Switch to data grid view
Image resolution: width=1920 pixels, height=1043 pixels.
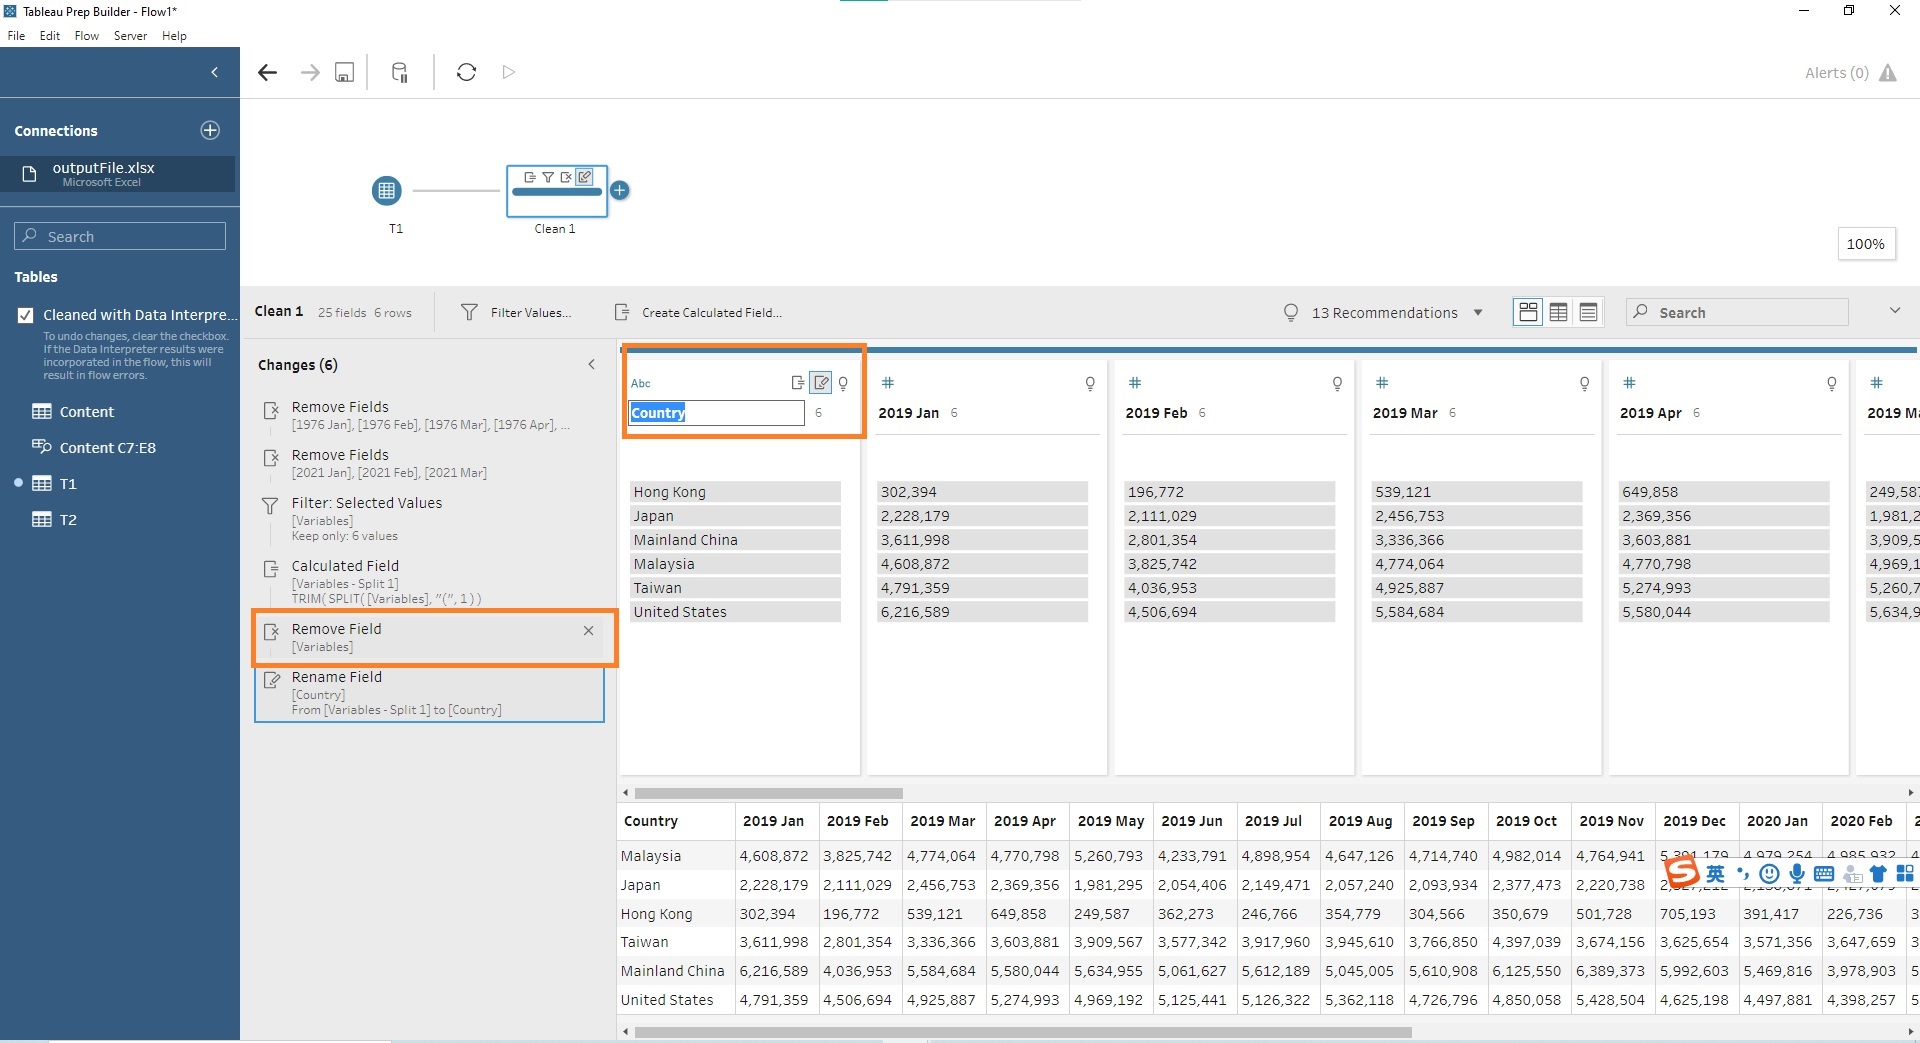pyautogui.click(x=1558, y=312)
